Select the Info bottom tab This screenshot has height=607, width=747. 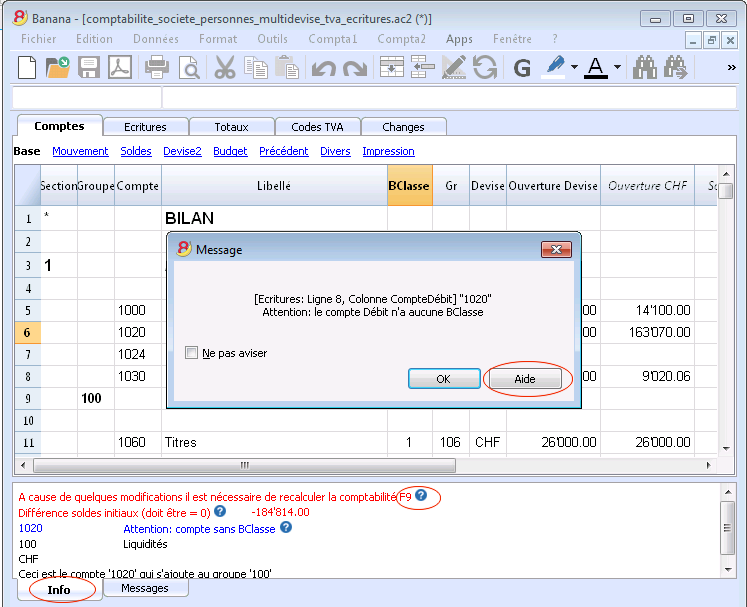pyautogui.click(x=59, y=590)
